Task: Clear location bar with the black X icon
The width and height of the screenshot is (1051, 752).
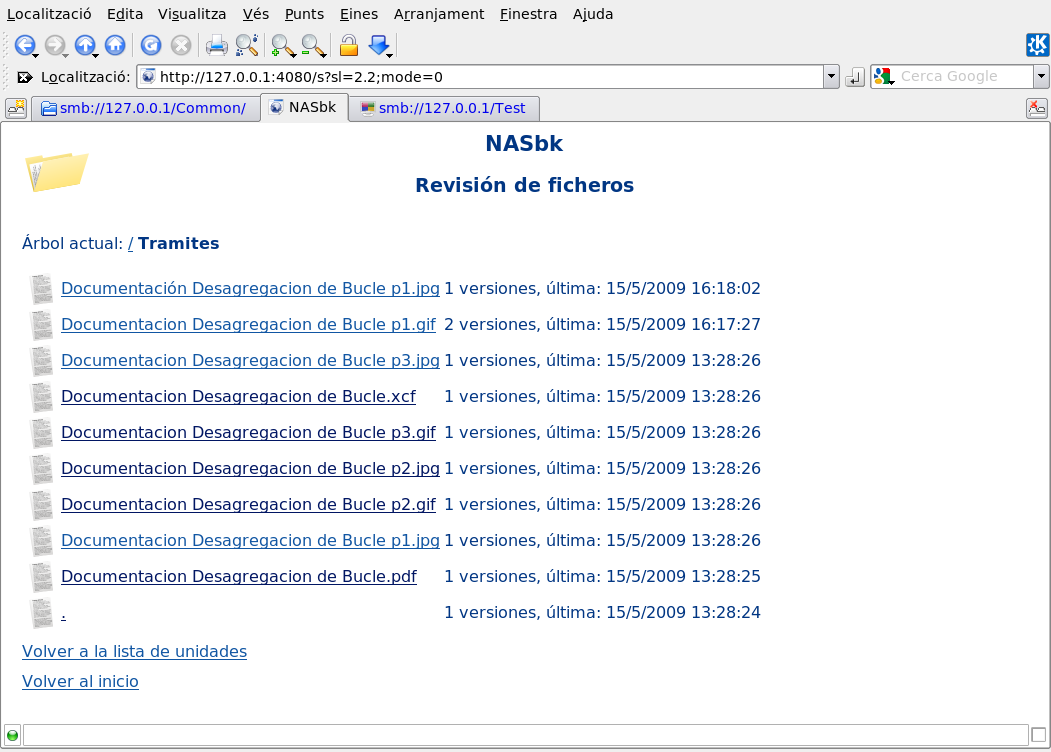Action: click(x=24, y=77)
